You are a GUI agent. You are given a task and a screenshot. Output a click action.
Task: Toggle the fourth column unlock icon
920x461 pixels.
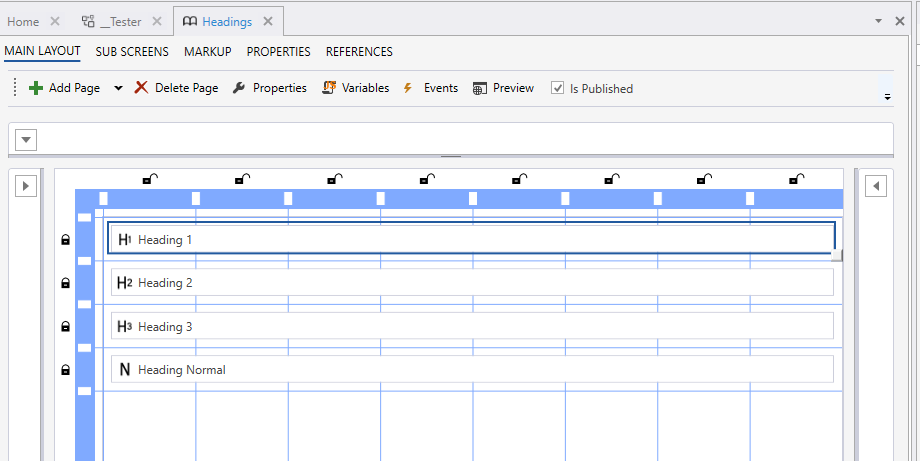[x=427, y=179]
